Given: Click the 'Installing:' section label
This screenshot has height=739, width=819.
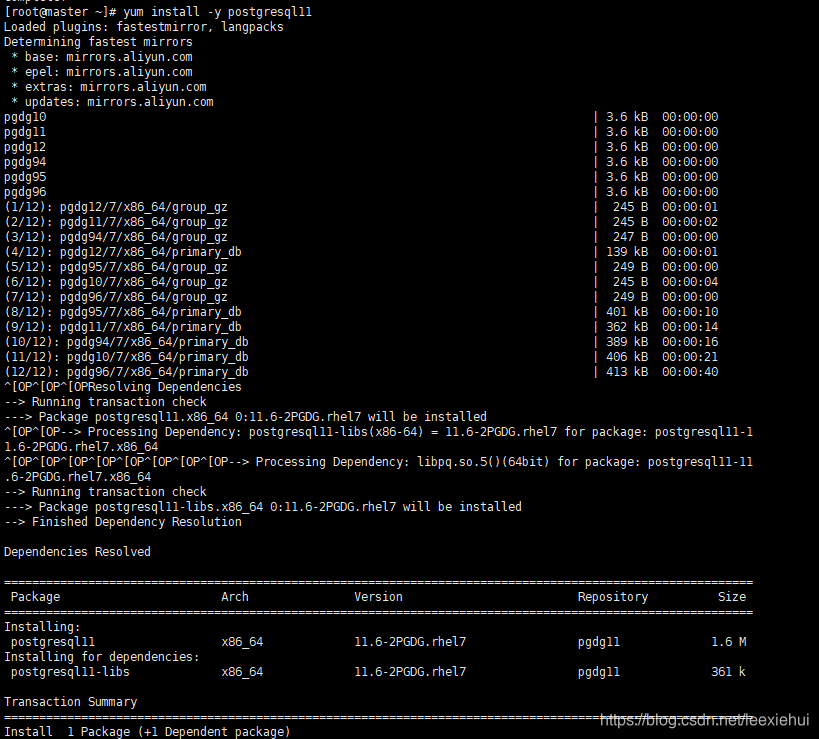Looking at the screenshot, I should 42,627.
